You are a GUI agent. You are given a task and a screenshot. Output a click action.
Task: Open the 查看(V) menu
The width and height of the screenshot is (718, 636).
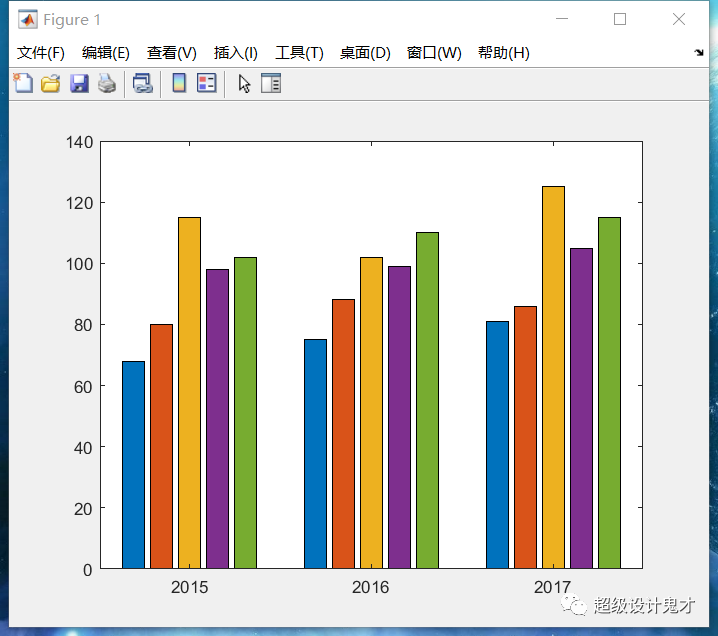click(x=172, y=53)
